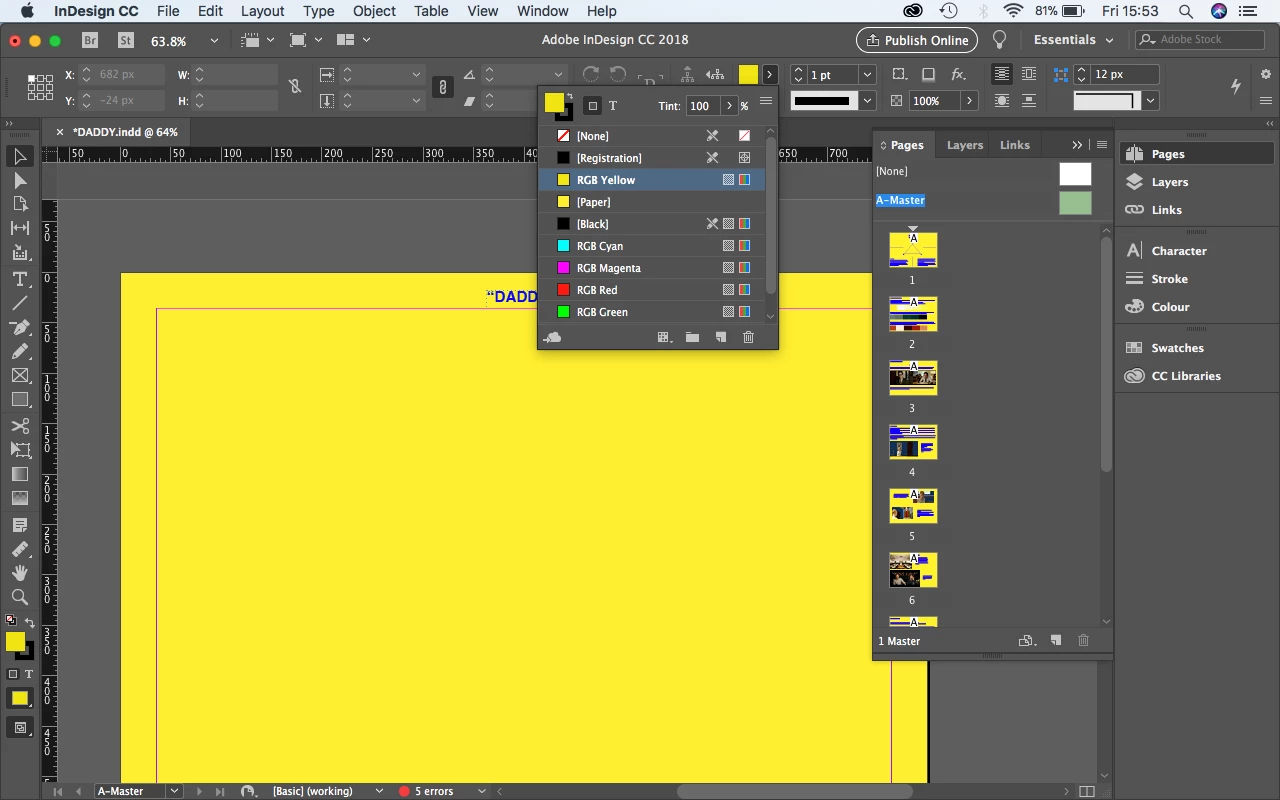
Task: Open the Layout menu
Action: point(263,11)
